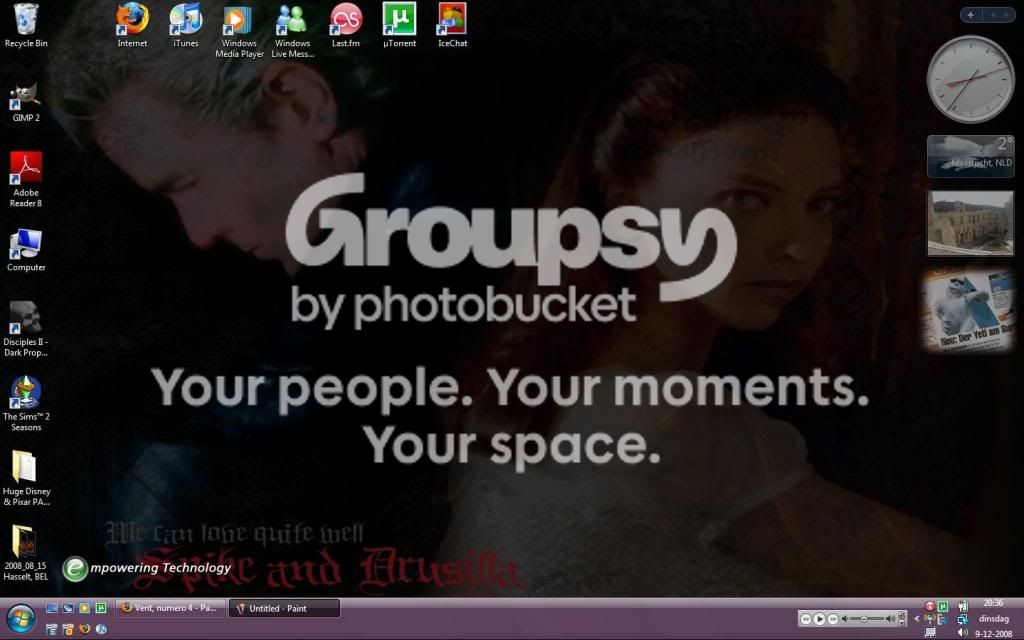This screenshot has height=640, width=1024.
Task: Open the Maastricht weather gadget
Action: [970, 156]
